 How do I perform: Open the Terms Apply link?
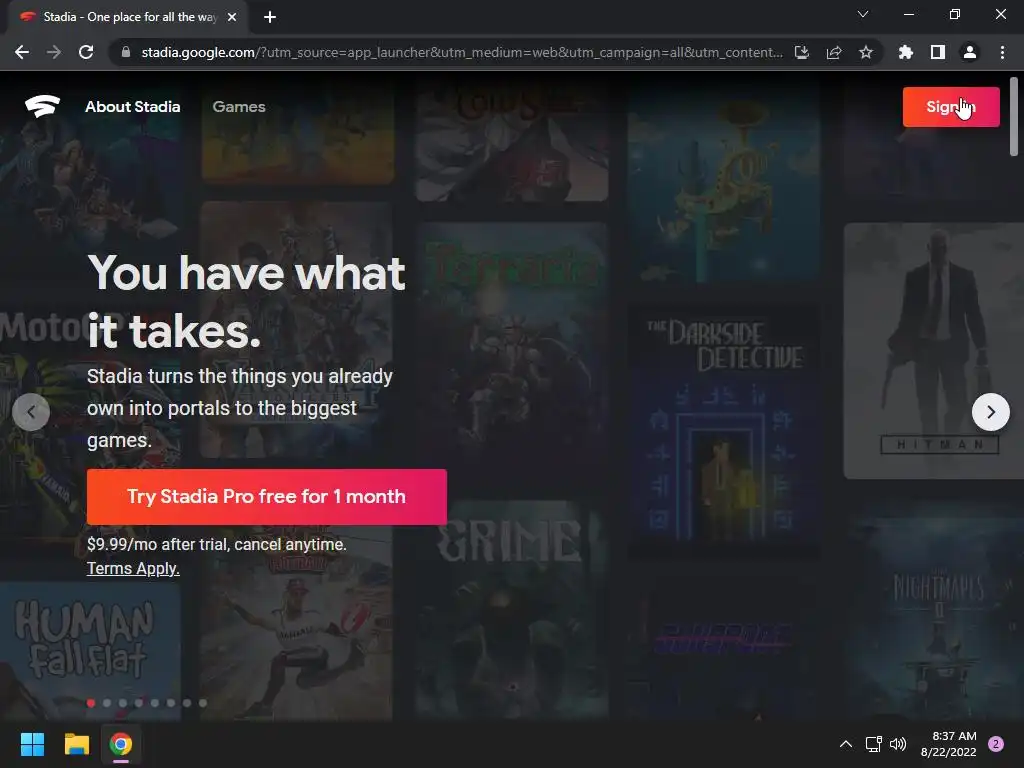(133, 568)
